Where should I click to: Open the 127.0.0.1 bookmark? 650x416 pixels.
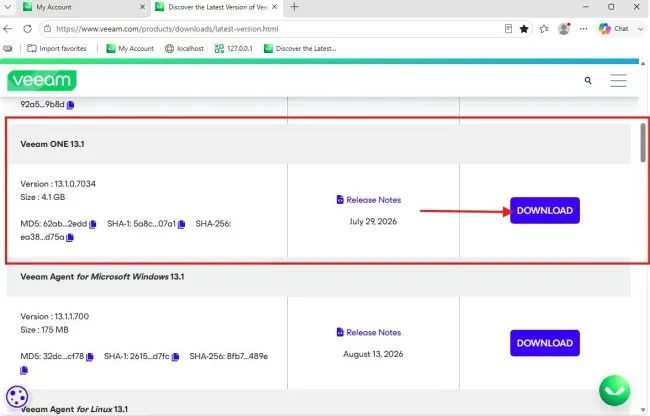point(233,48)
